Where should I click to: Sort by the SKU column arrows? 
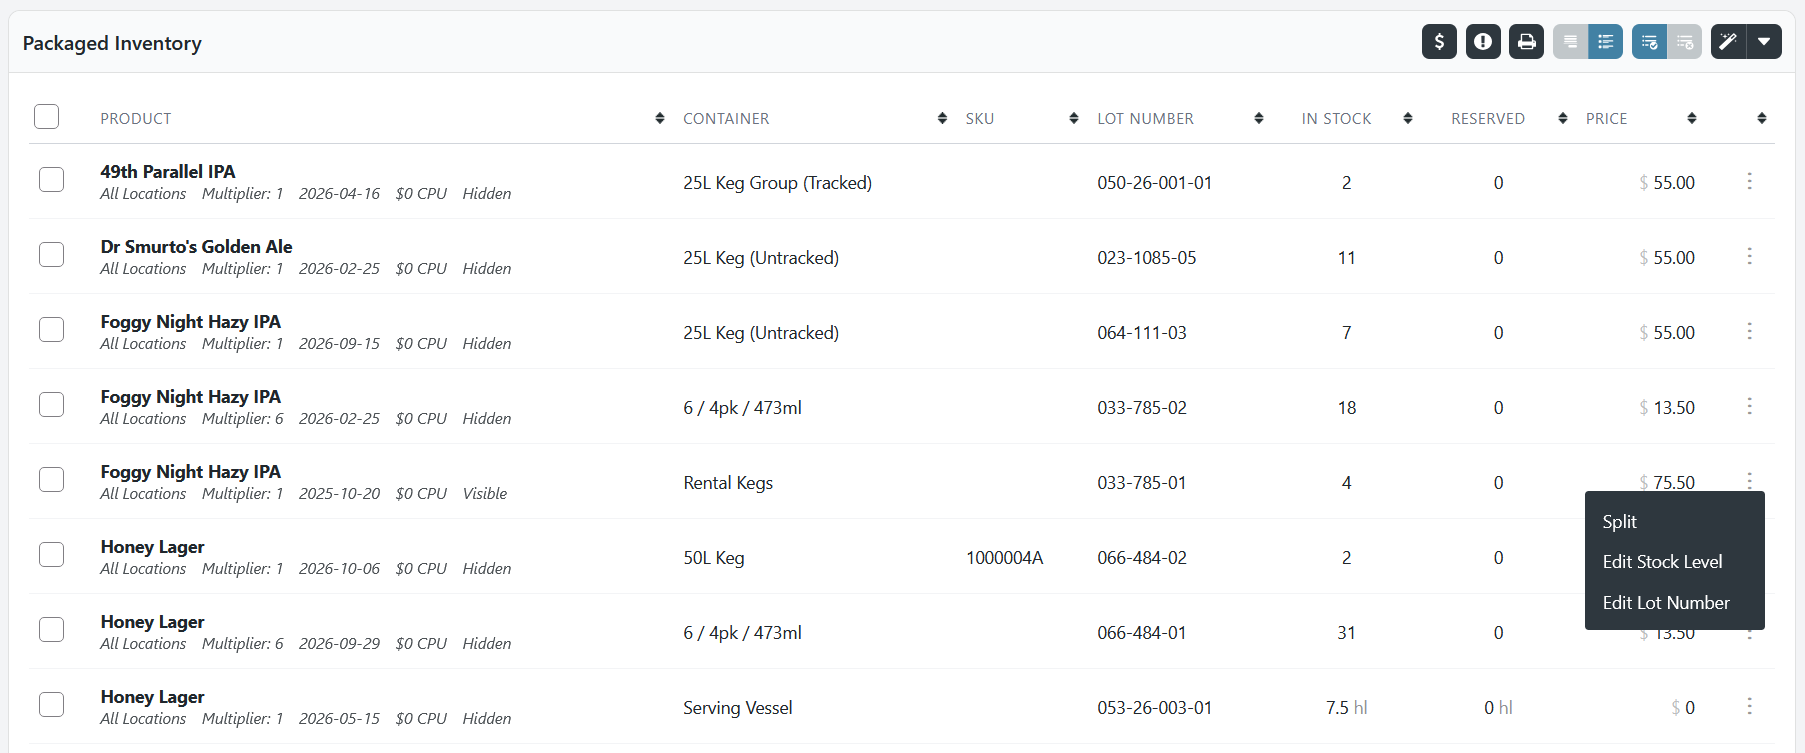[x=1074, y=118]
